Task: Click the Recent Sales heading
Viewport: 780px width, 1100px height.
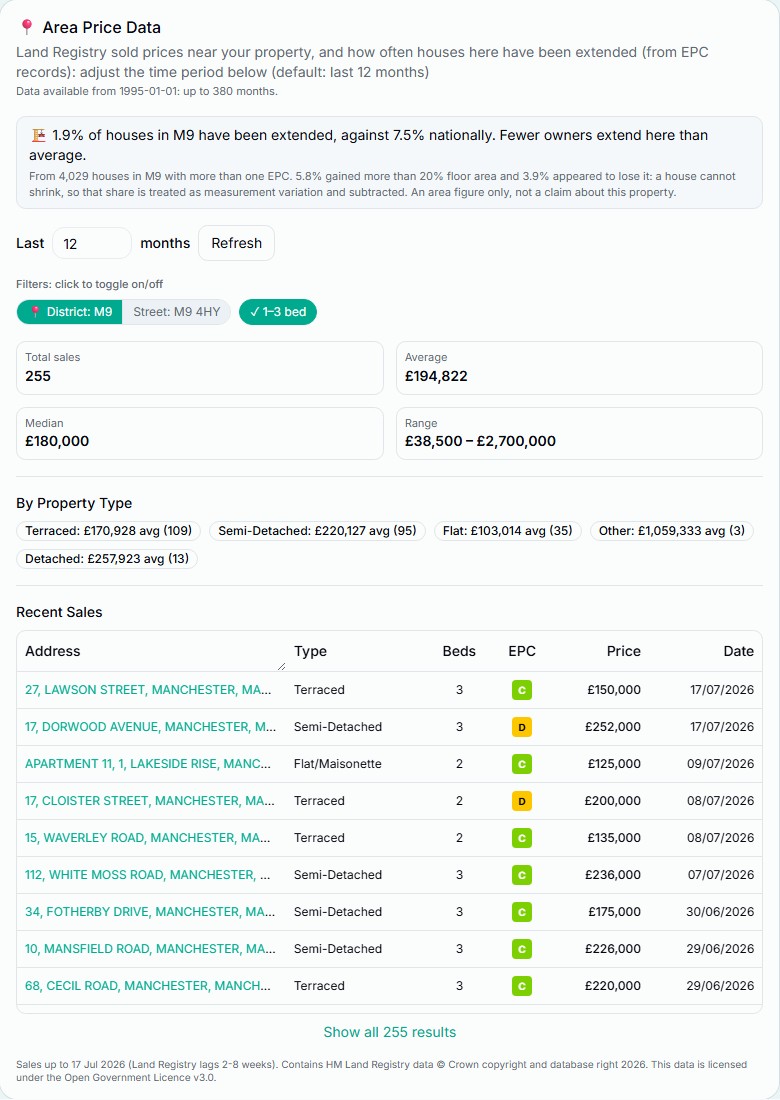Action: click(x=59, y=612)
